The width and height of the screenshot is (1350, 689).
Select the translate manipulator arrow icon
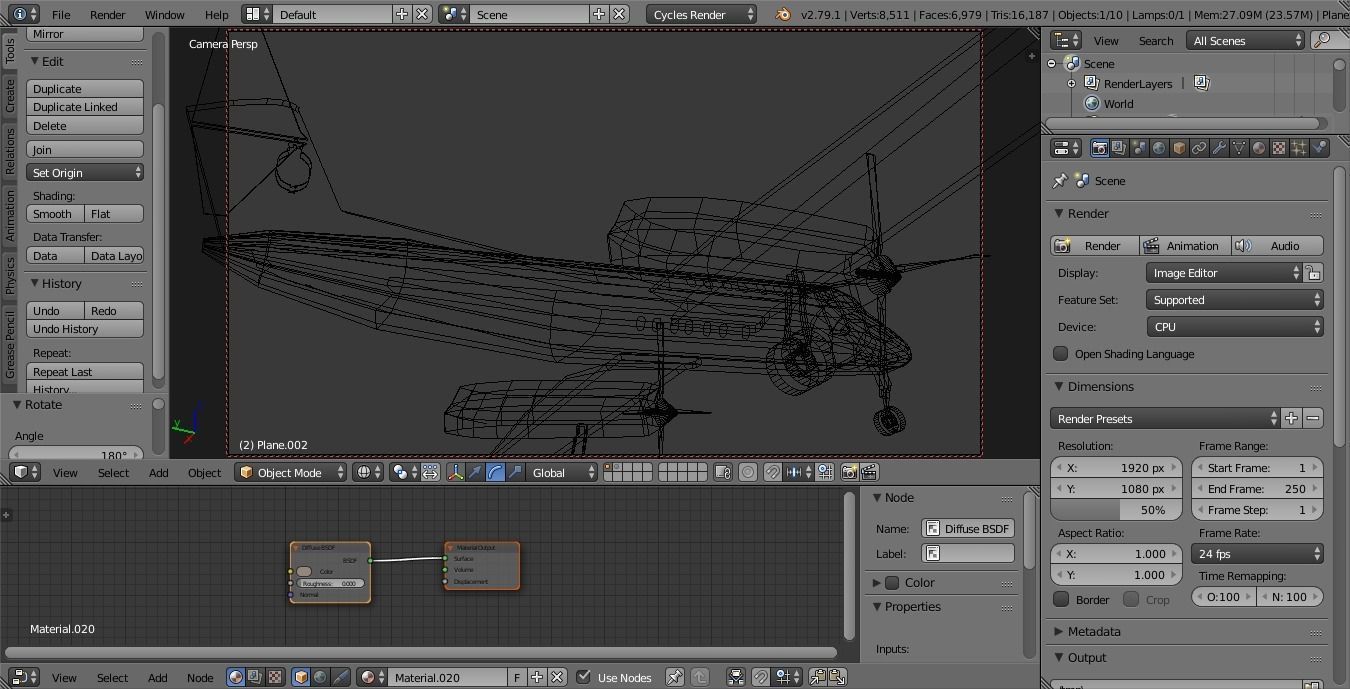click(x=475, y=472)
